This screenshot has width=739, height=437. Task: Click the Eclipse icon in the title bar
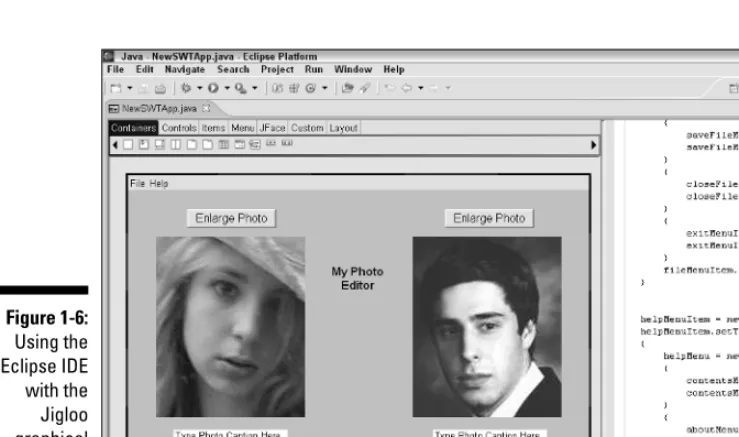click(x=108, y=57)
